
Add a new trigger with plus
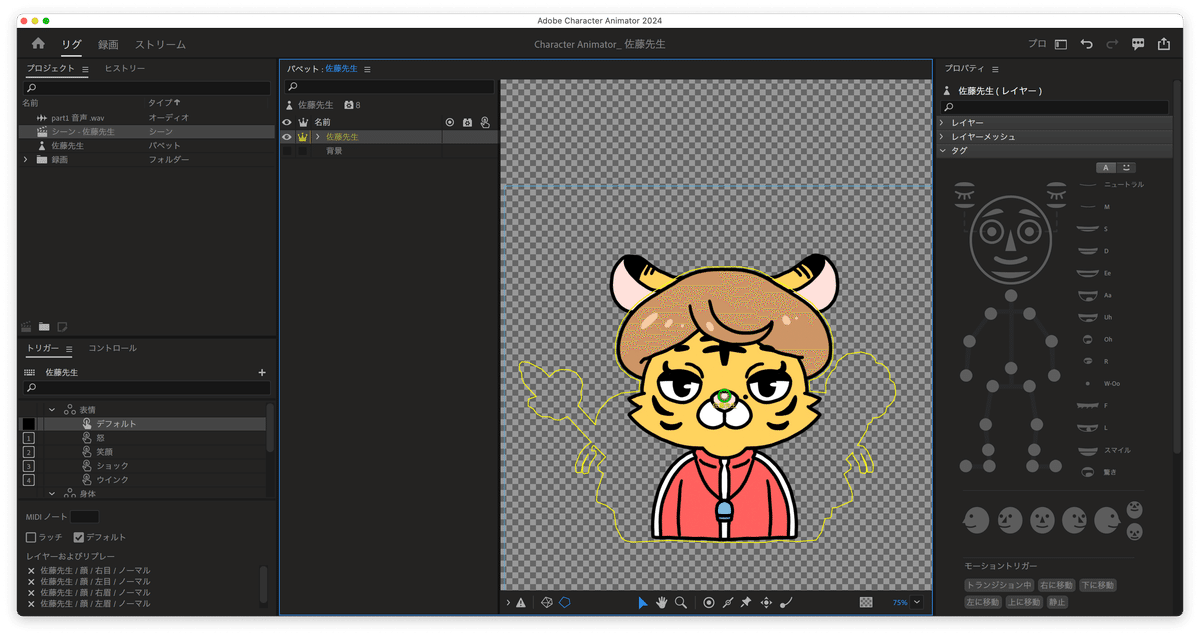tap(262, 372)
